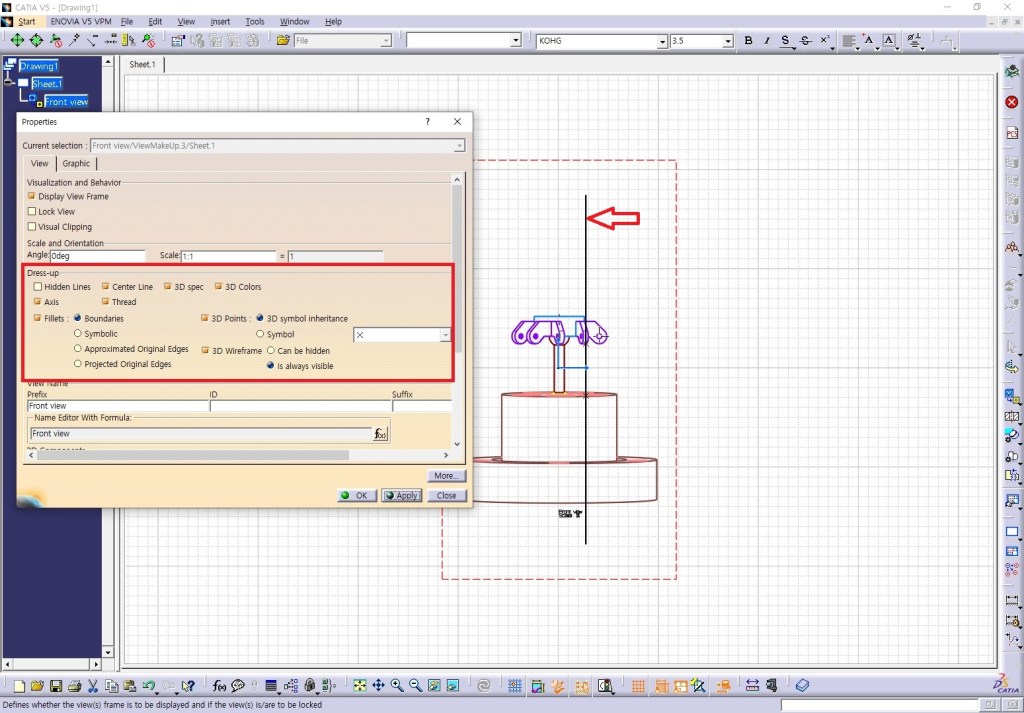This screenshot has height=713, width=1024.
Task: Click the Bold text formatting icon
Action: [x=748, y=41]
